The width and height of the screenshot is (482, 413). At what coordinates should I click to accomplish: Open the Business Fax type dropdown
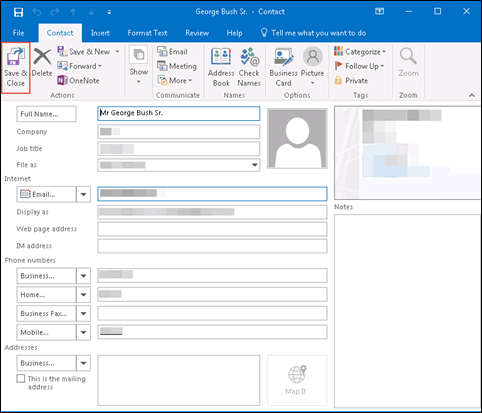pos(83,313)
